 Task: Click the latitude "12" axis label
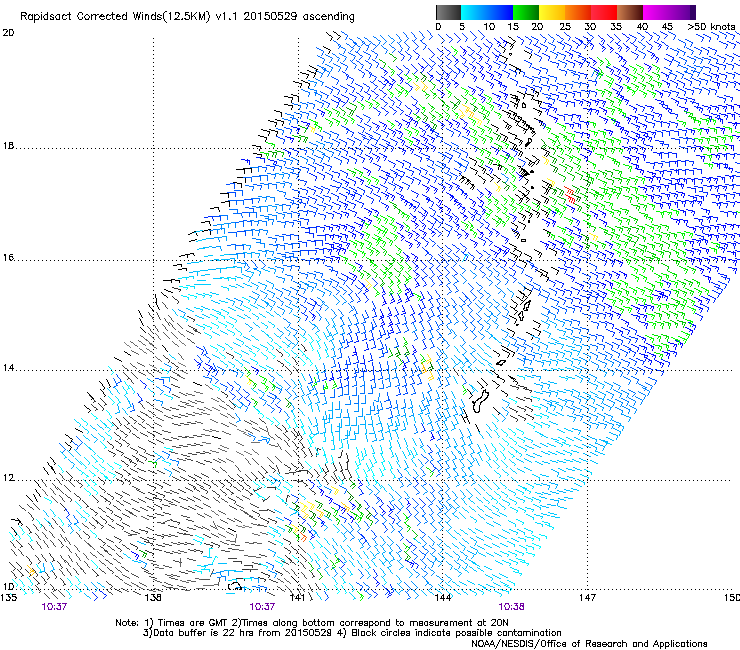pyautogui.click(x=8, y=478)
